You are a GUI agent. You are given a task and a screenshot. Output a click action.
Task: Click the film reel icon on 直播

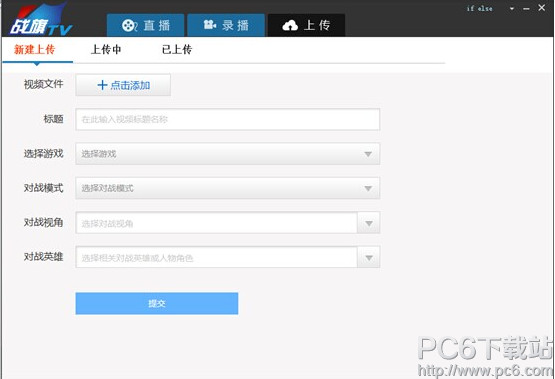[x=129, y=25]
